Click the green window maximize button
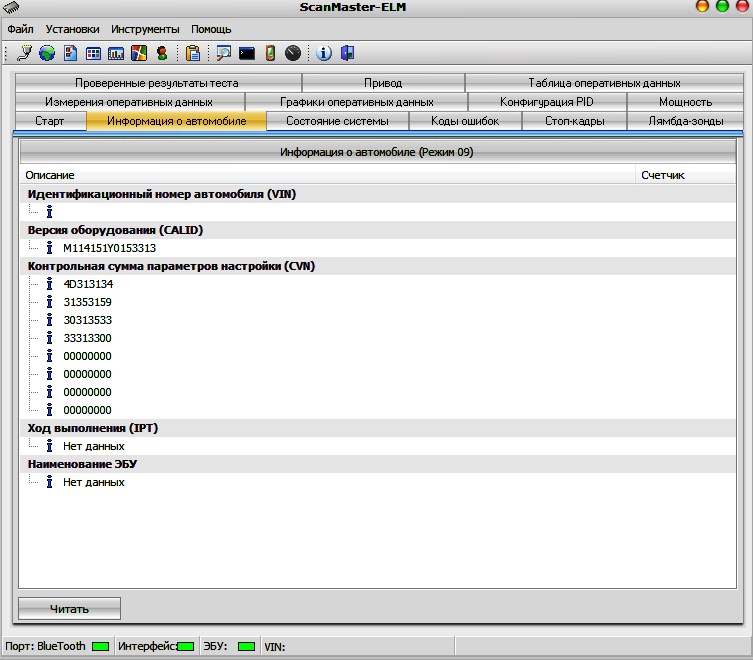Screen dimensions: 753x660 pos(722,6)
